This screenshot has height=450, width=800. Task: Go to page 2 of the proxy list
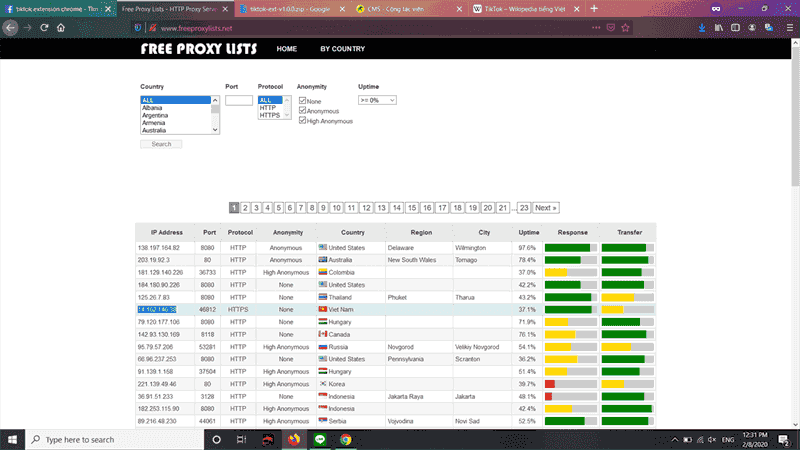pyautogui.click(x=245, y=208)
